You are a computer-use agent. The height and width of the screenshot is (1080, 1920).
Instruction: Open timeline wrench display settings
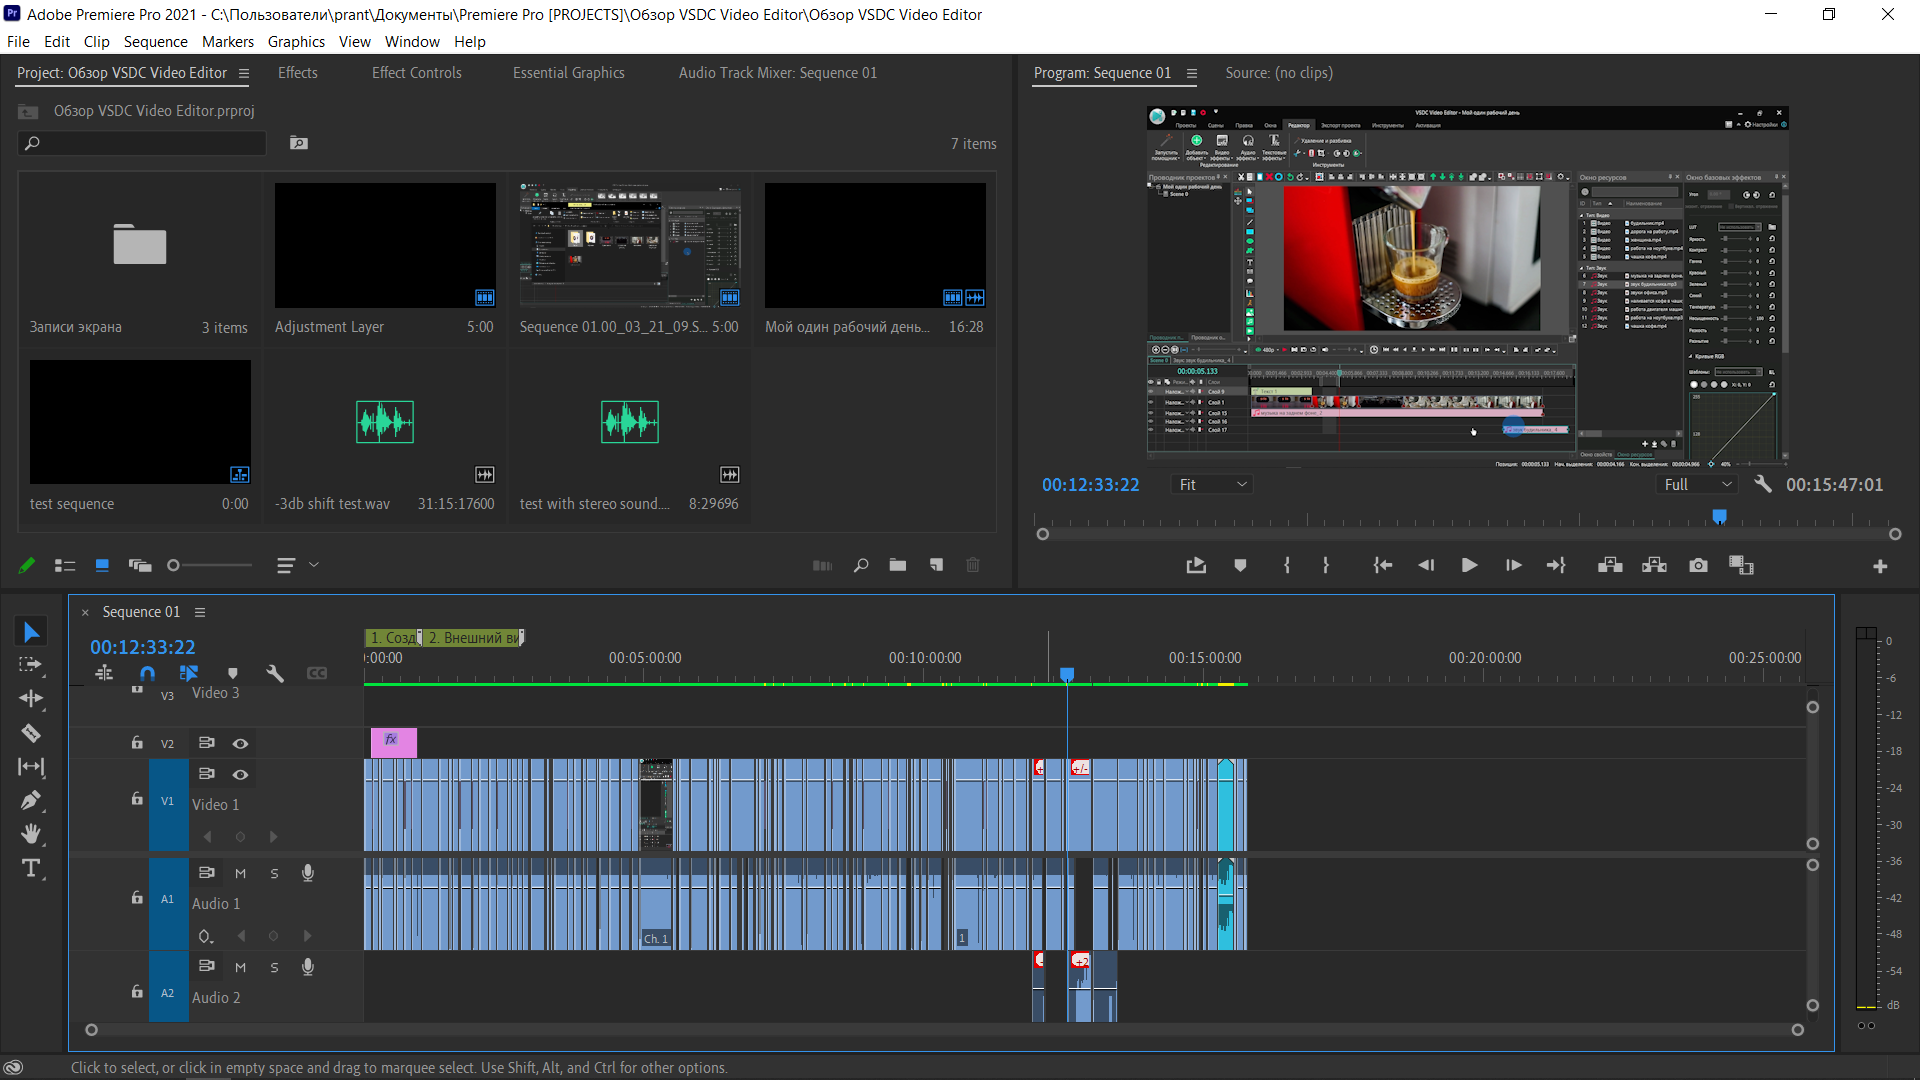[x=275, y=673]
